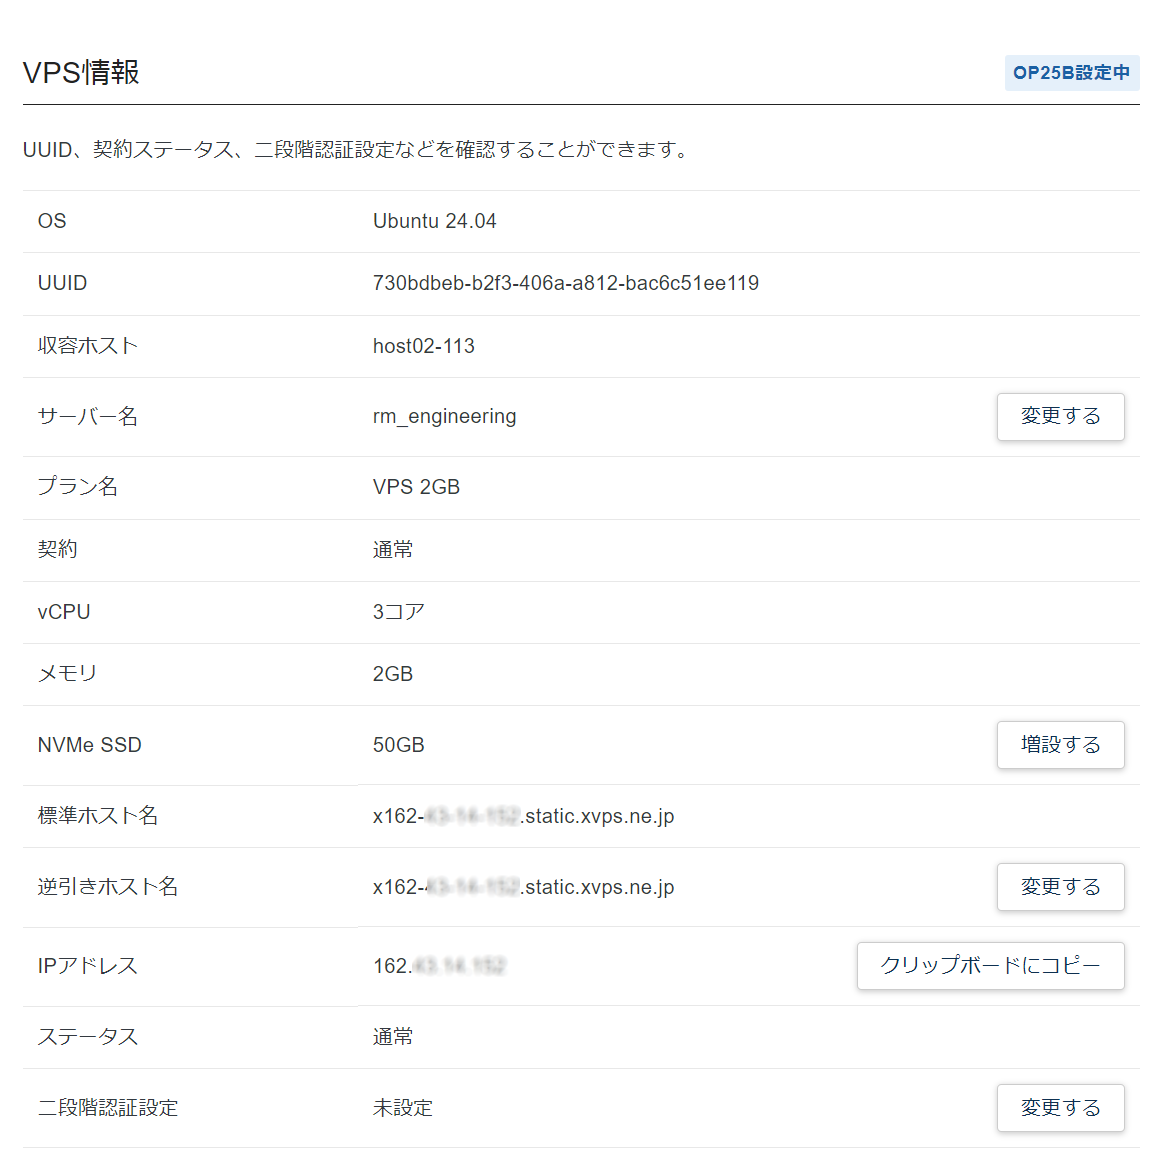1167x1169 pixels.
Task: Click the 2GB memory value
Action: click(392, 674)
